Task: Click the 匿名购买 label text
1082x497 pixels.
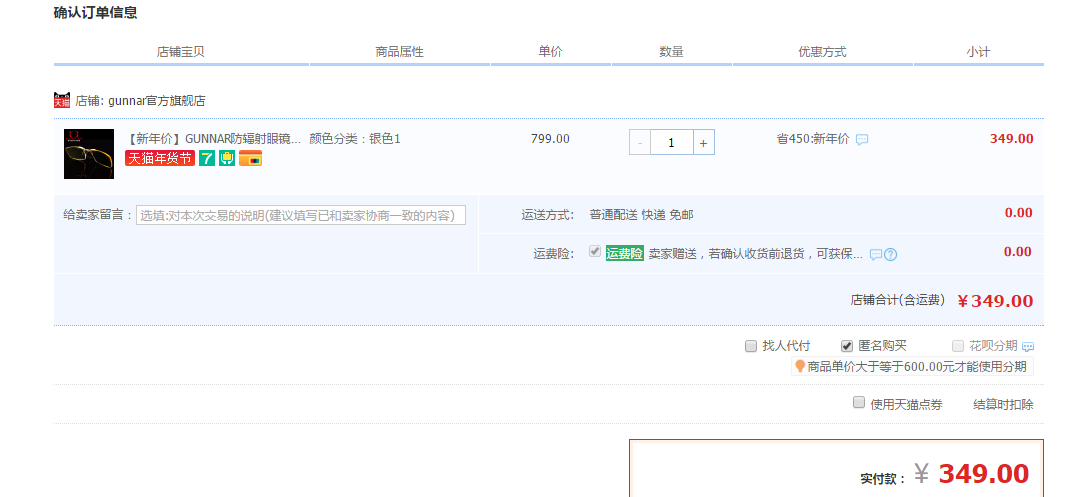Action: point(882,346)
